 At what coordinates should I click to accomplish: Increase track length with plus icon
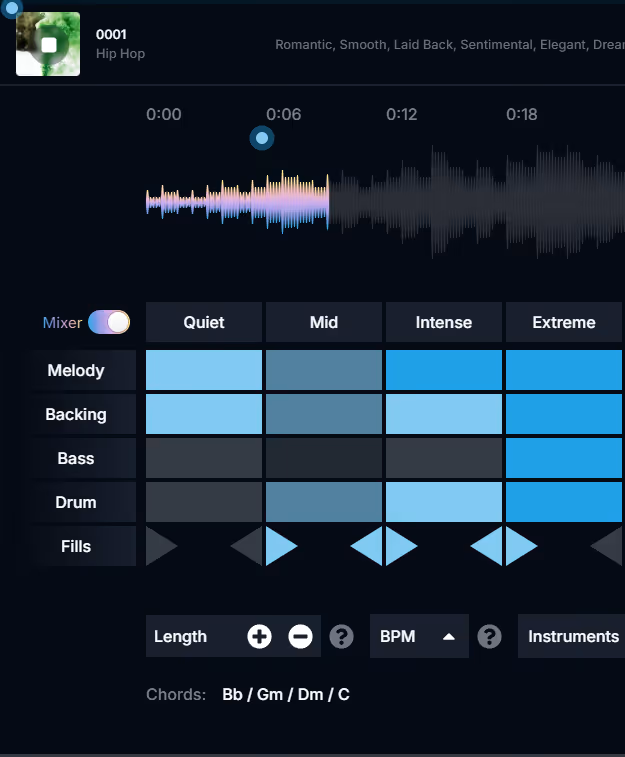(x=260, y=636)
